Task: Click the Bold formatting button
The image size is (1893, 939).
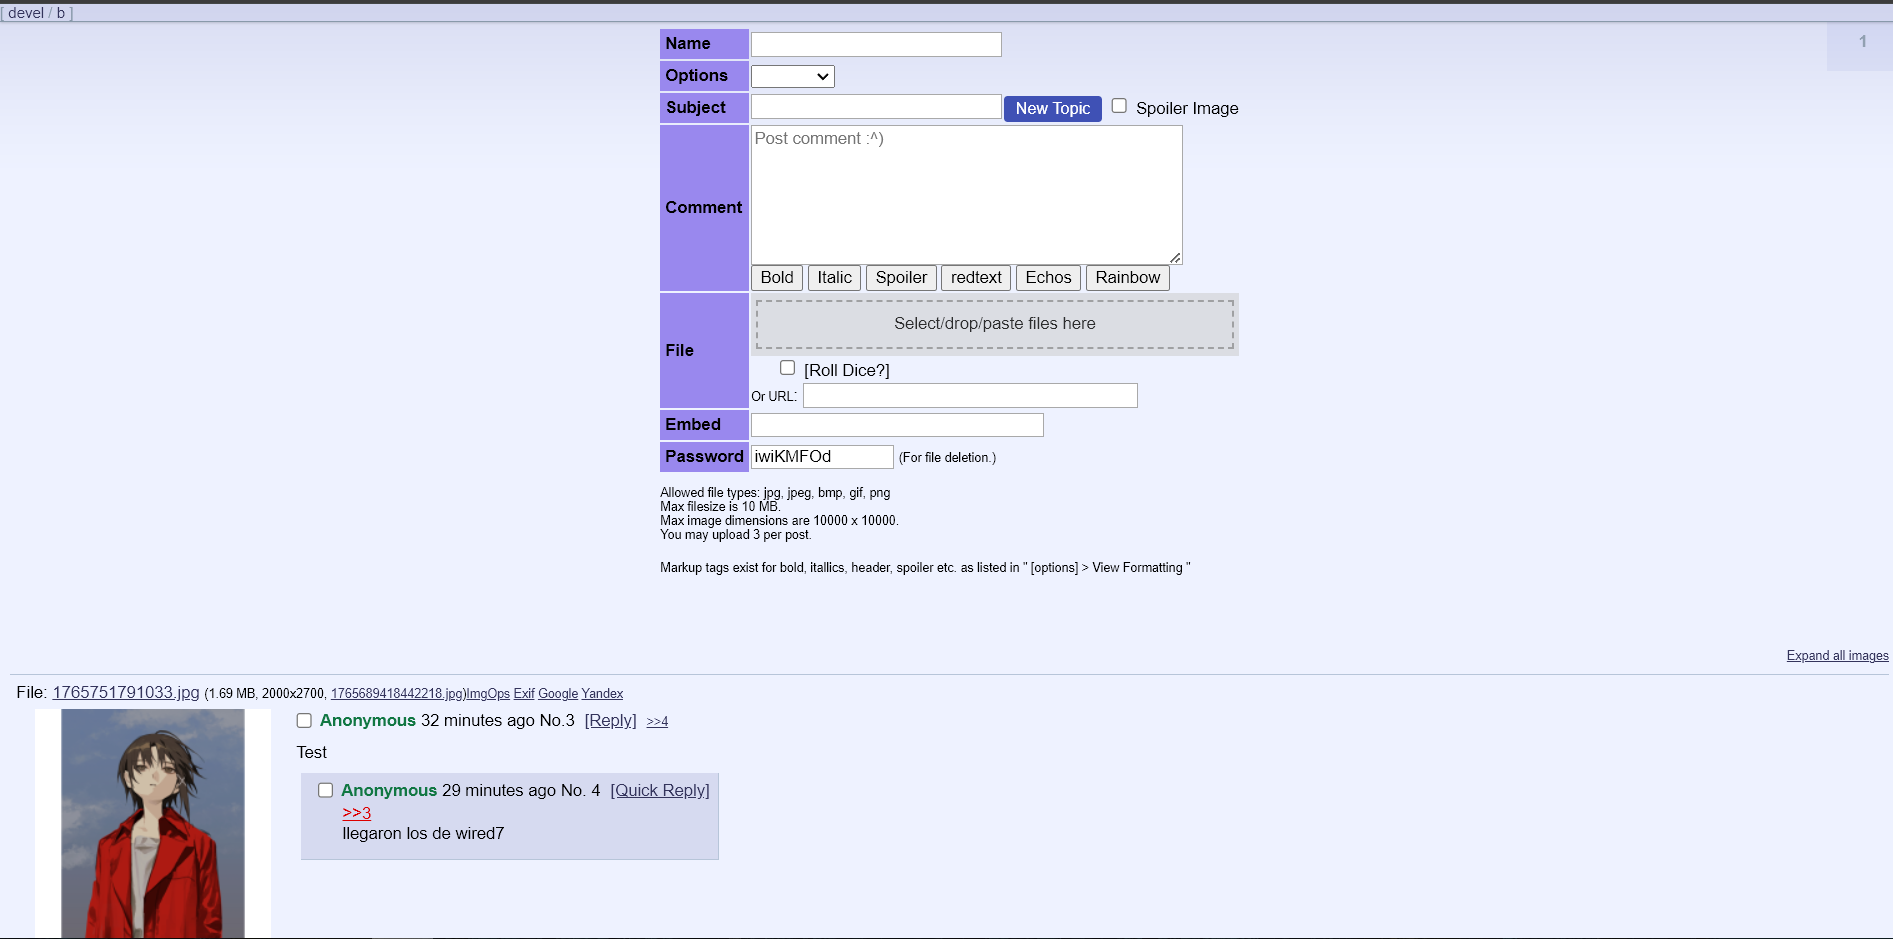Action: coord(776,278)
